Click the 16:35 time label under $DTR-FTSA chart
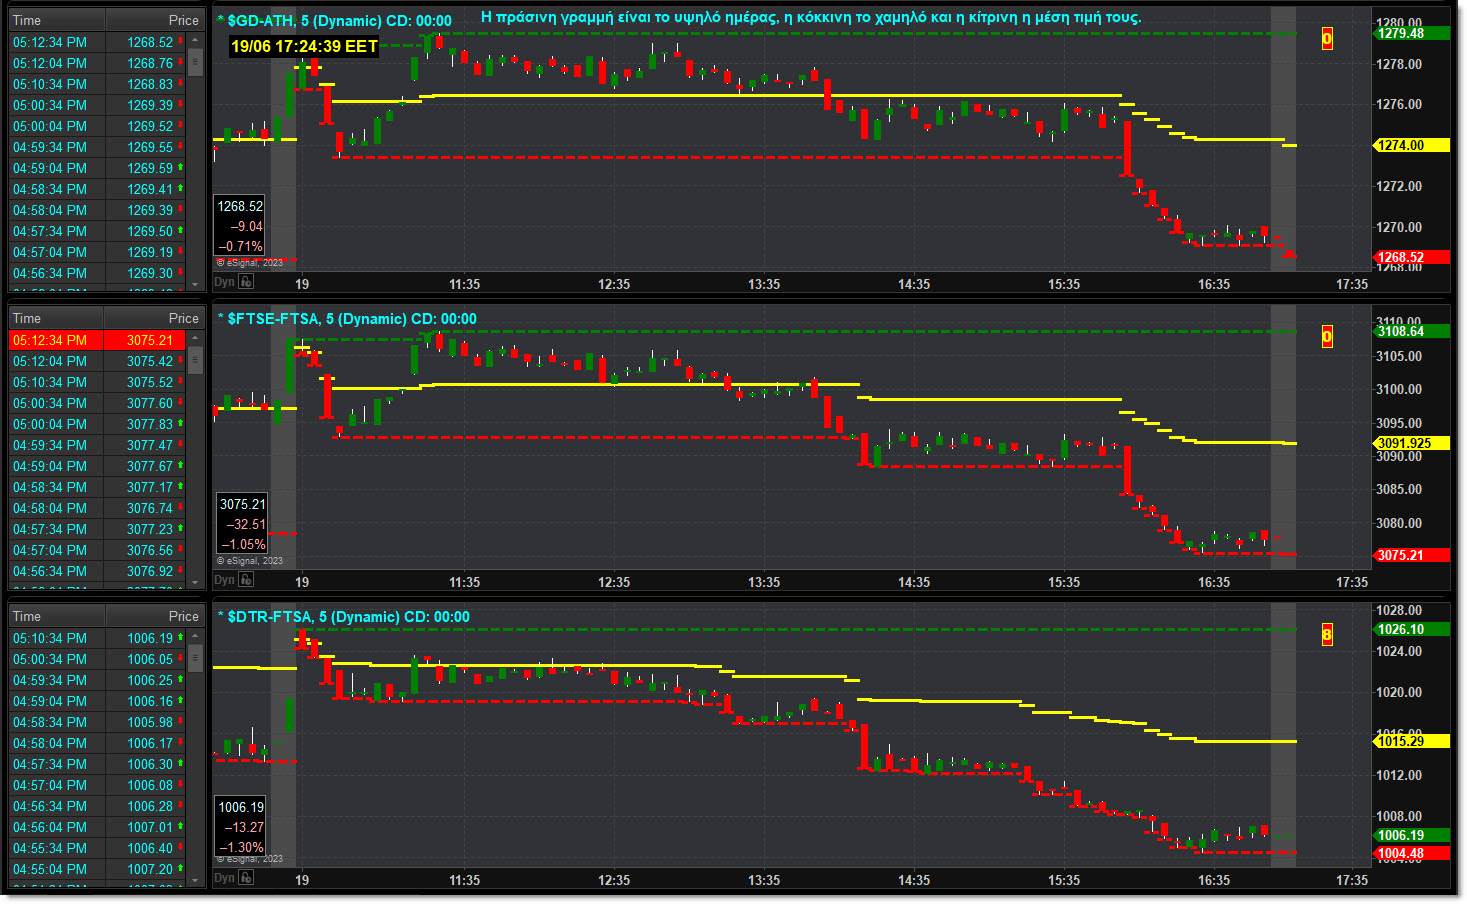The image size is (1467, 904). tap(1214, 880)
